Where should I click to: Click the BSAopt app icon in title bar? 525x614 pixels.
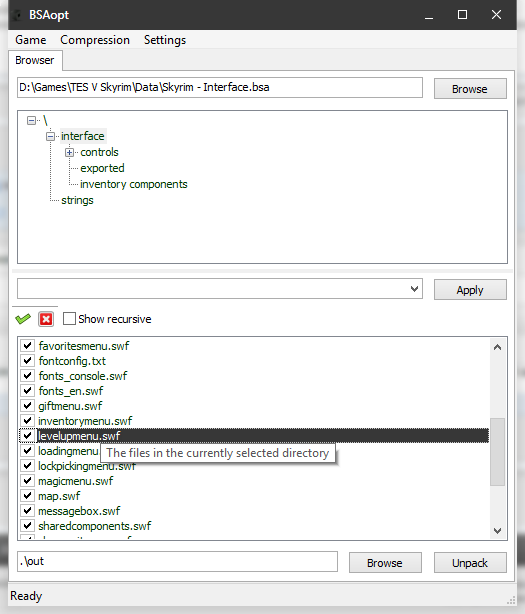pos(17,15)
